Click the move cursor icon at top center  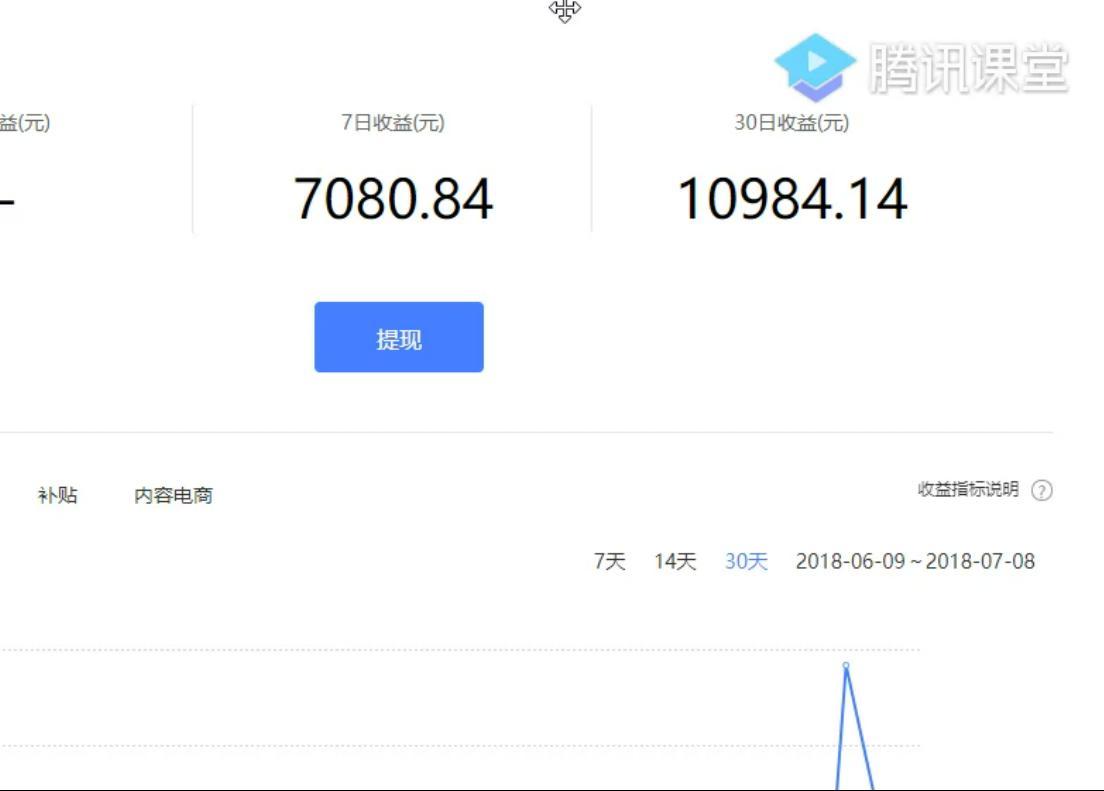566,11
